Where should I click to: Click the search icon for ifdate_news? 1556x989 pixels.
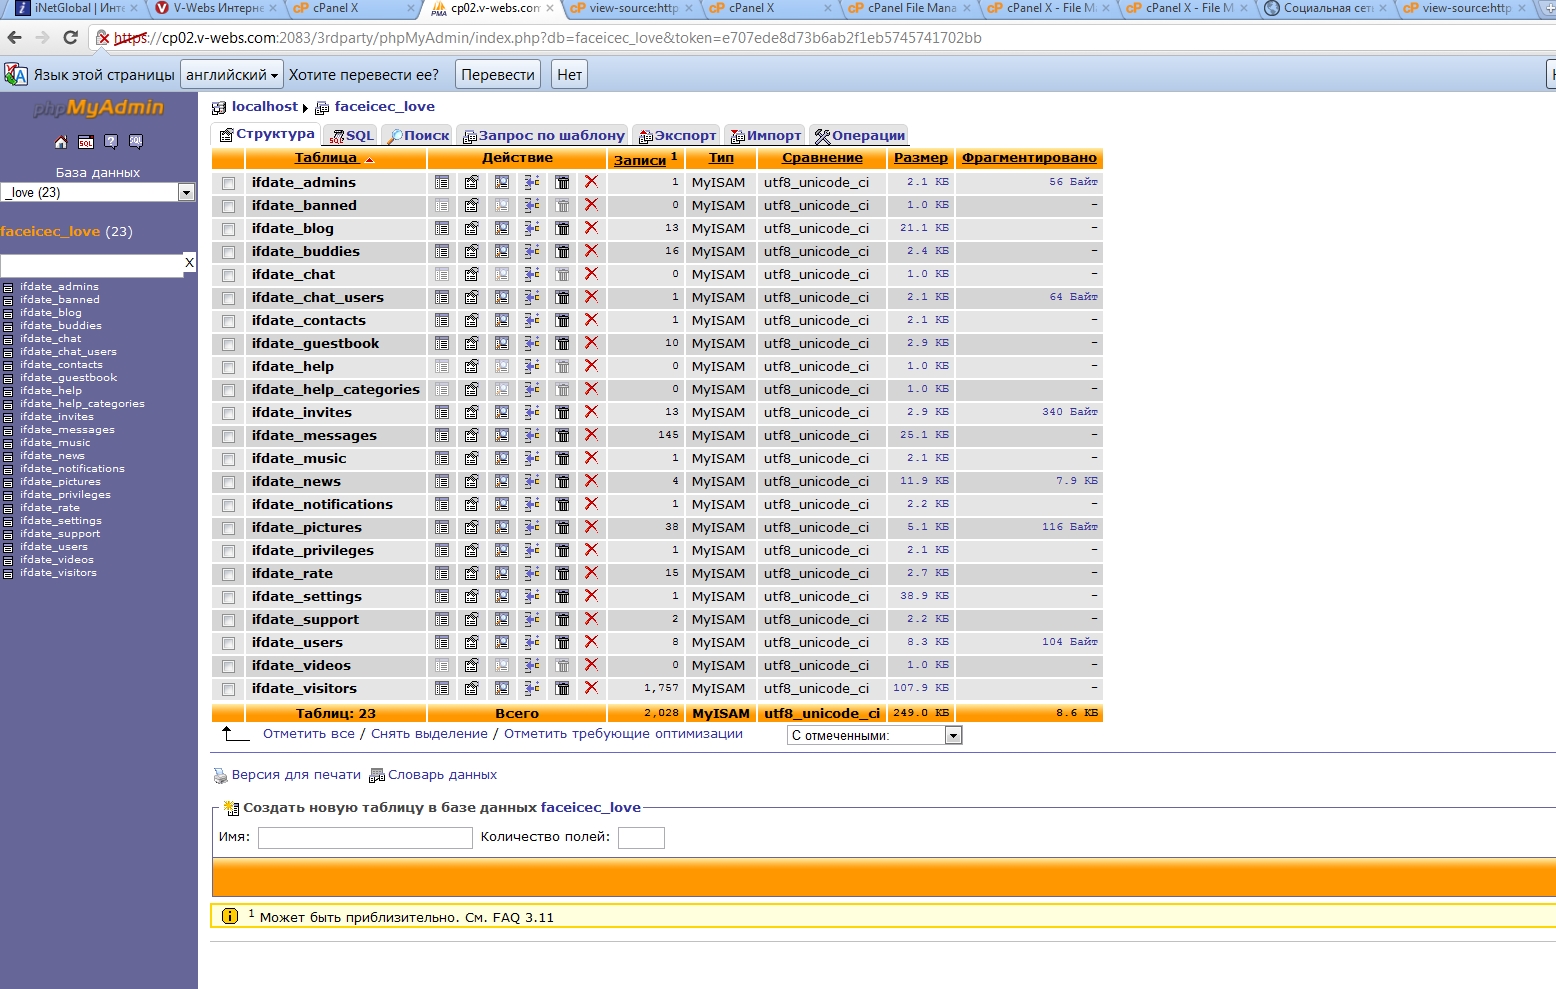[502, 481]
